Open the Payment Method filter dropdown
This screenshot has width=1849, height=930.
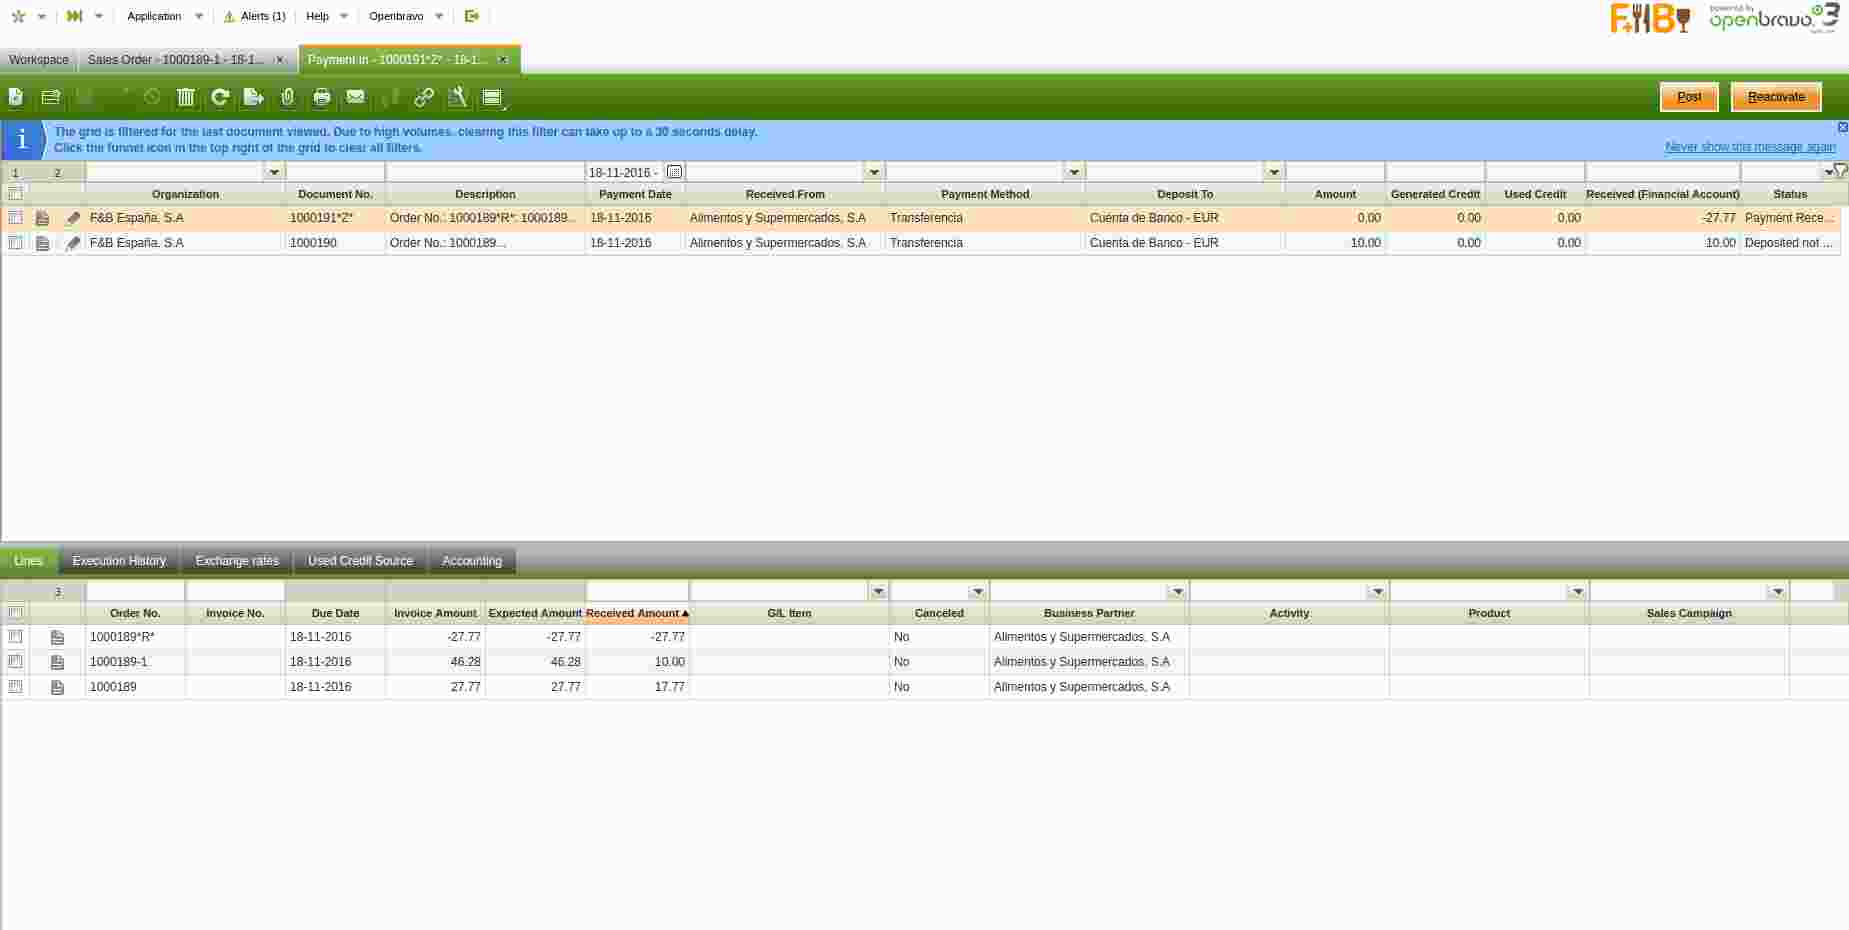(1074, 172)
